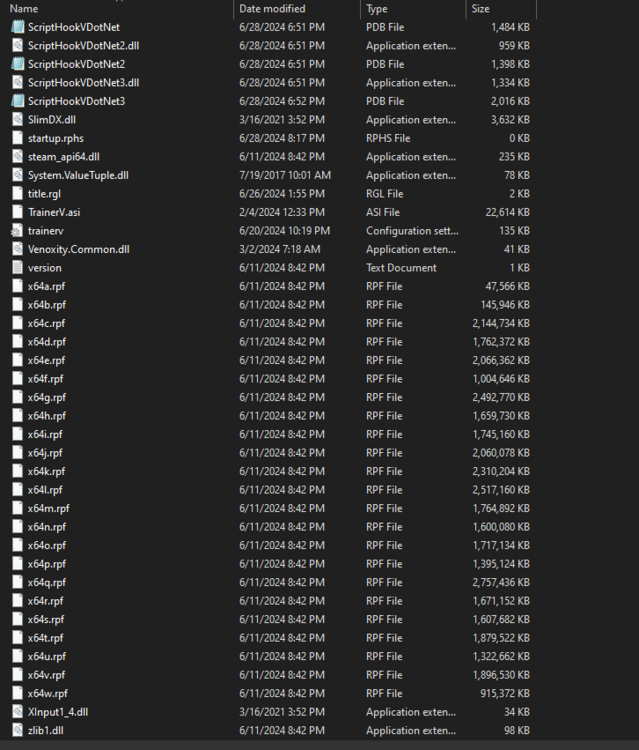This screenshot has width=639, height=750.
Task: Click the ScriptHookVDotNet3.dll file icon
Action: pyautogui.click(x=18, y=83)
